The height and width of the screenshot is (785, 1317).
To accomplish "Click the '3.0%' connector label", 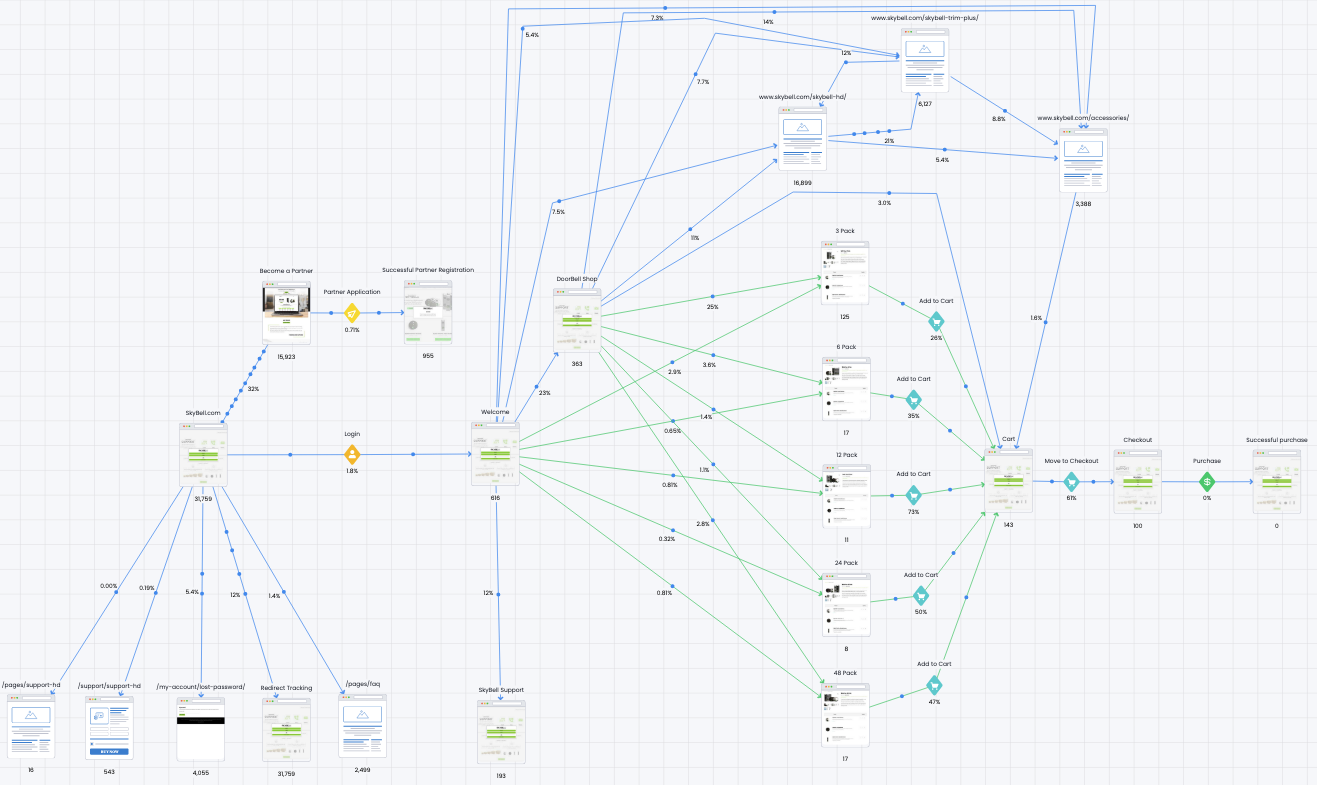I will (884, 203).
